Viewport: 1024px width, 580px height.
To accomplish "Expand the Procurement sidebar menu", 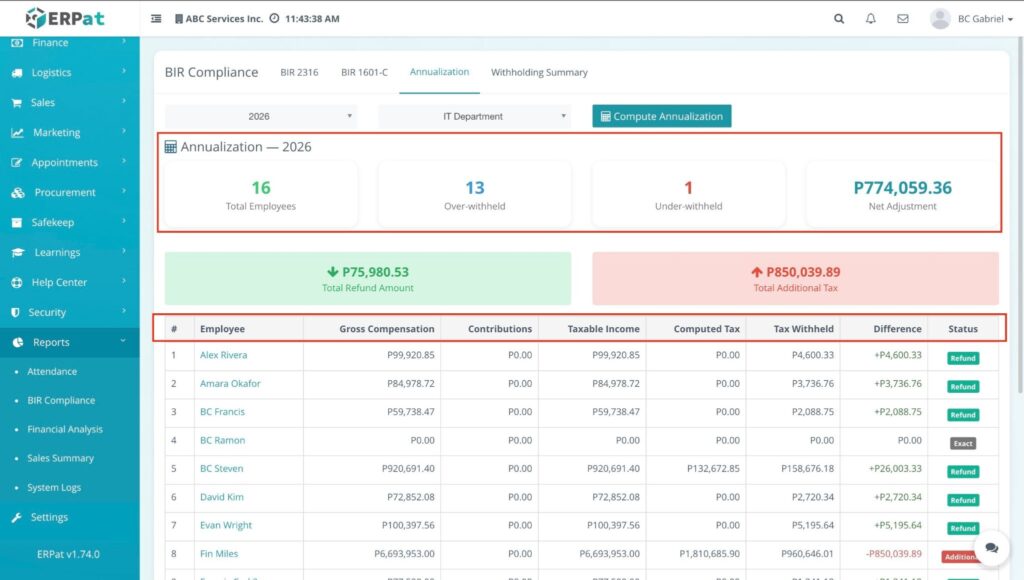I will pyautogui.click(x=65, y=192).
